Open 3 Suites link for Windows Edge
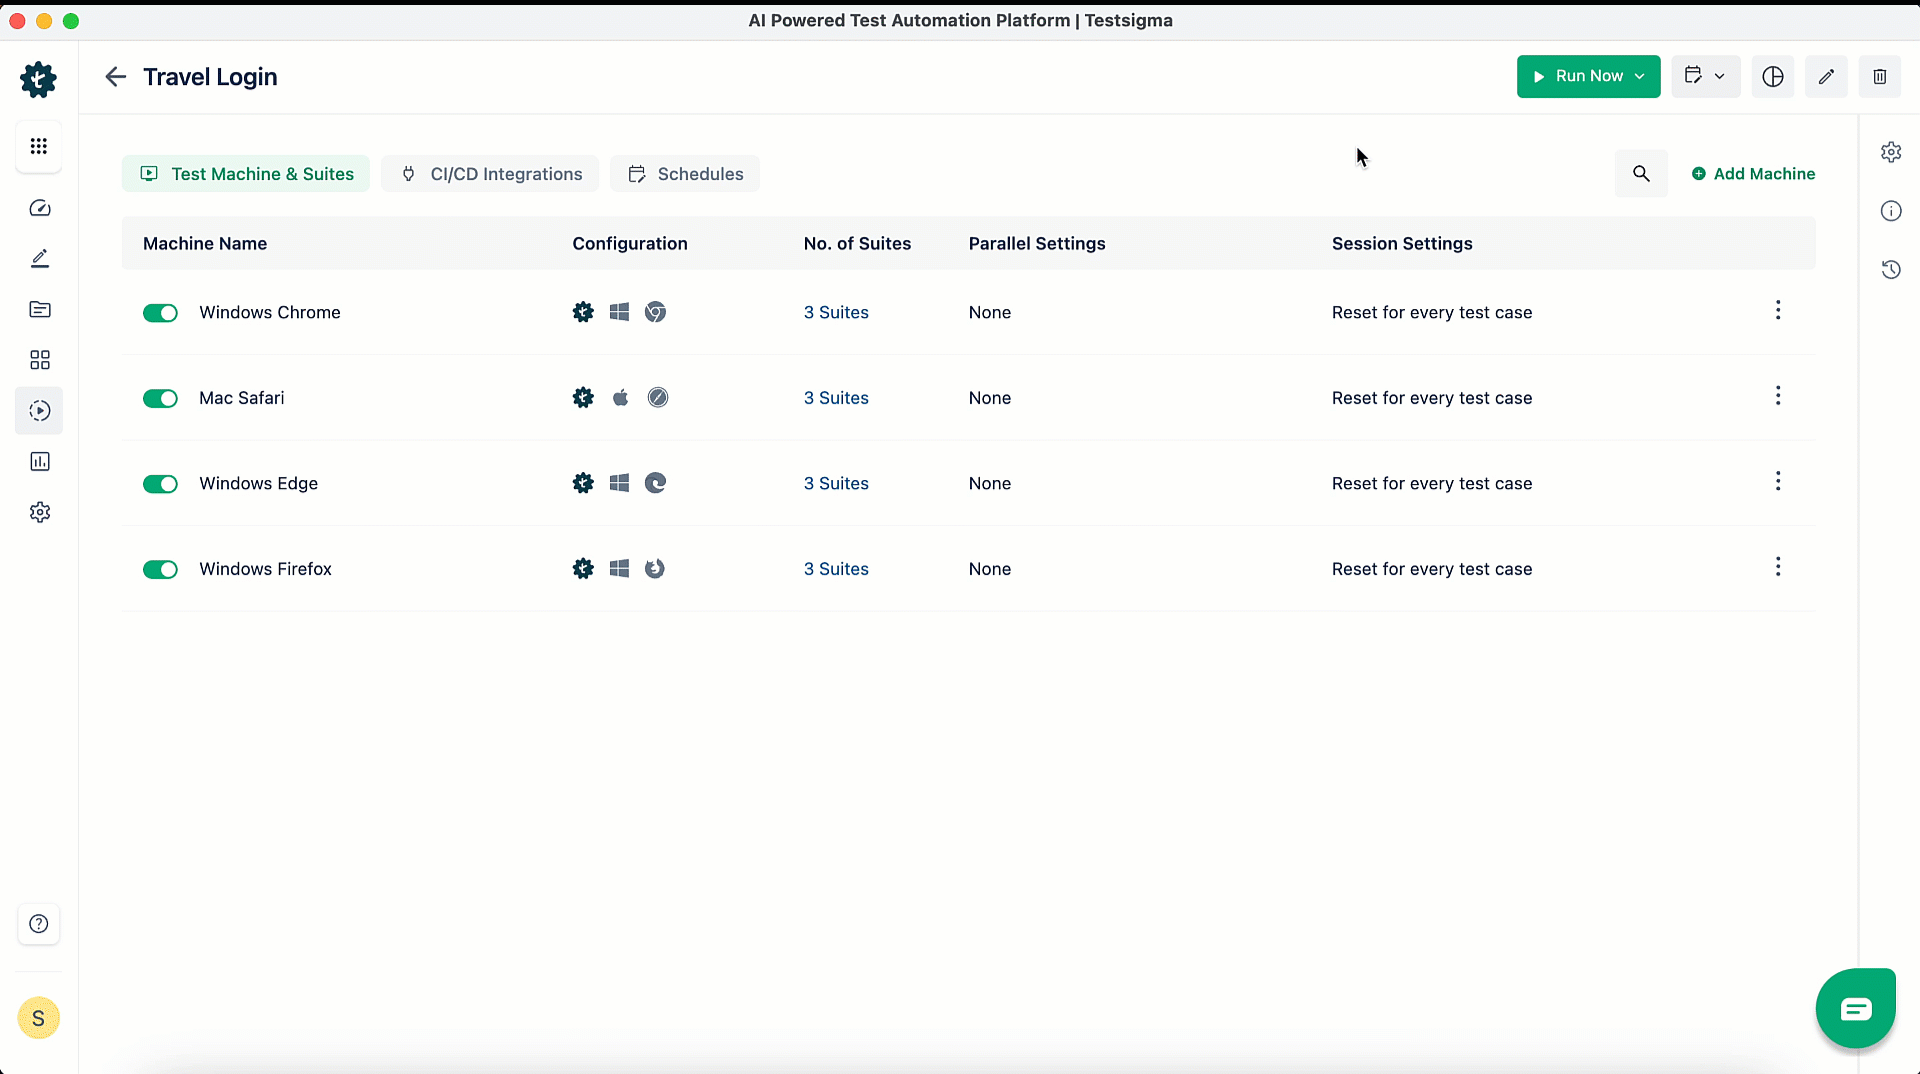 pos(836,483)
